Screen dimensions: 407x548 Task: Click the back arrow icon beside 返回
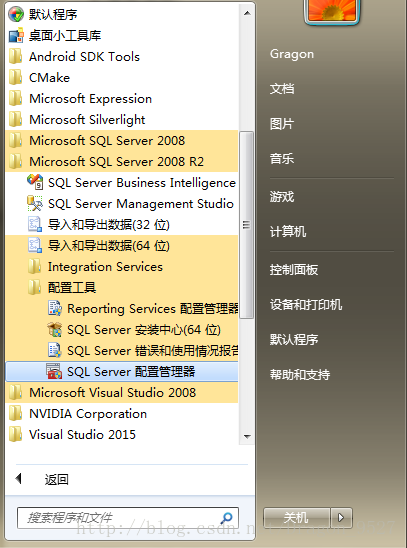tap(19, 479)
